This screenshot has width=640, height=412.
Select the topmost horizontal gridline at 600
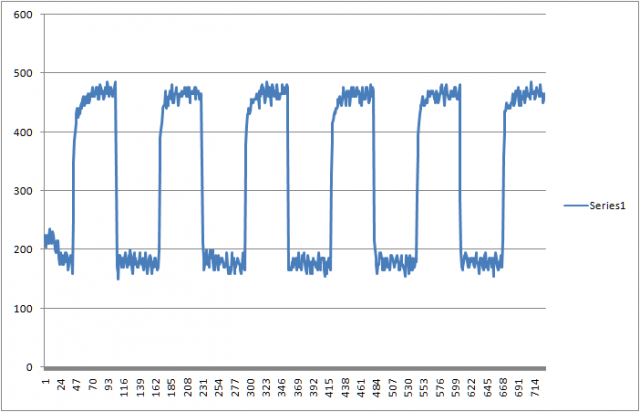tap(300, 15)
